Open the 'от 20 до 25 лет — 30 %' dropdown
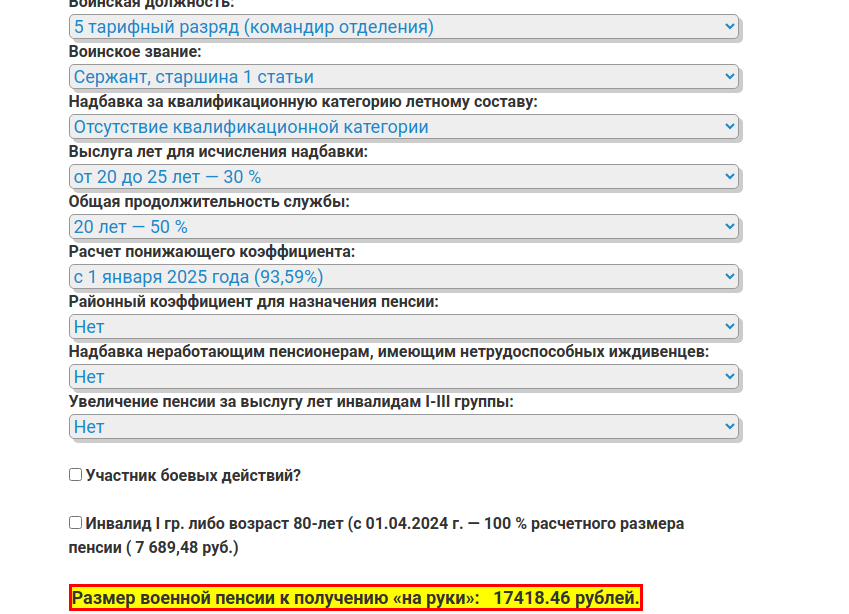This screenshot has width=849, height=614. click(x=403, y=177)
